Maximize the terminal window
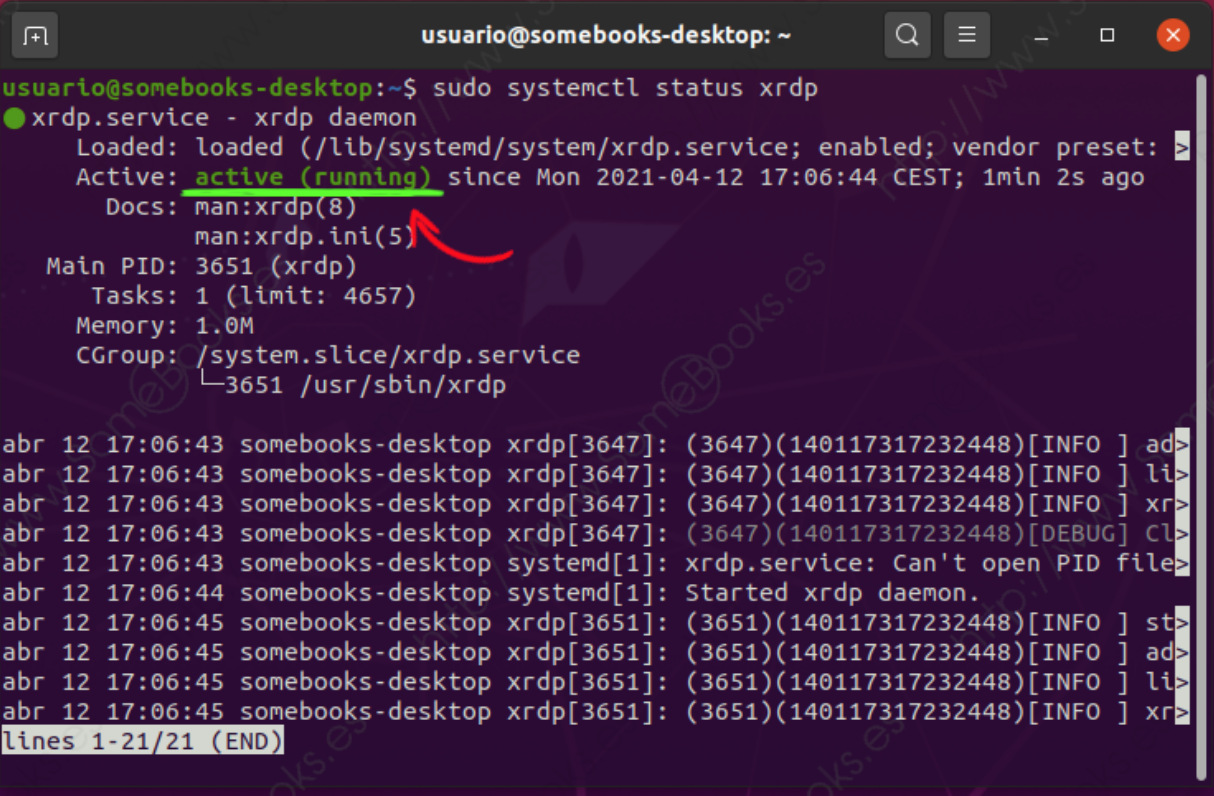This screenshot has width=1214, height=796. pos(1107,36)
